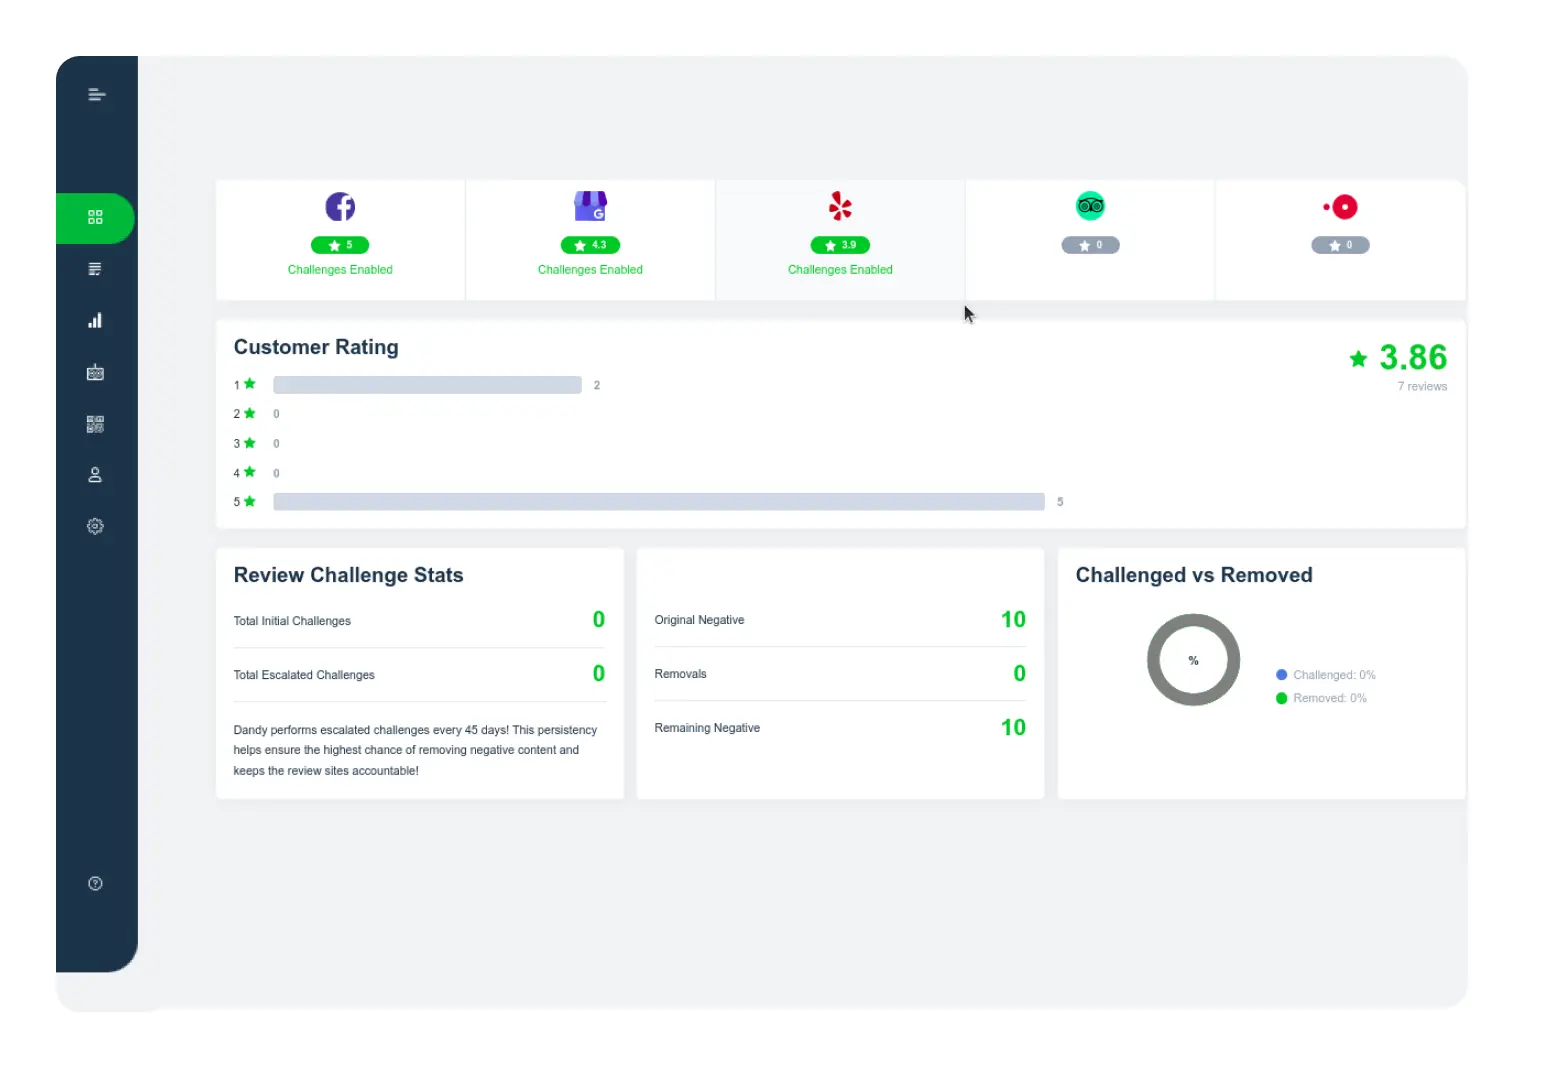Viewport: 1544px width, 1072px height.
Task: Select the Facebook platform icon
Action: point(340,207)
